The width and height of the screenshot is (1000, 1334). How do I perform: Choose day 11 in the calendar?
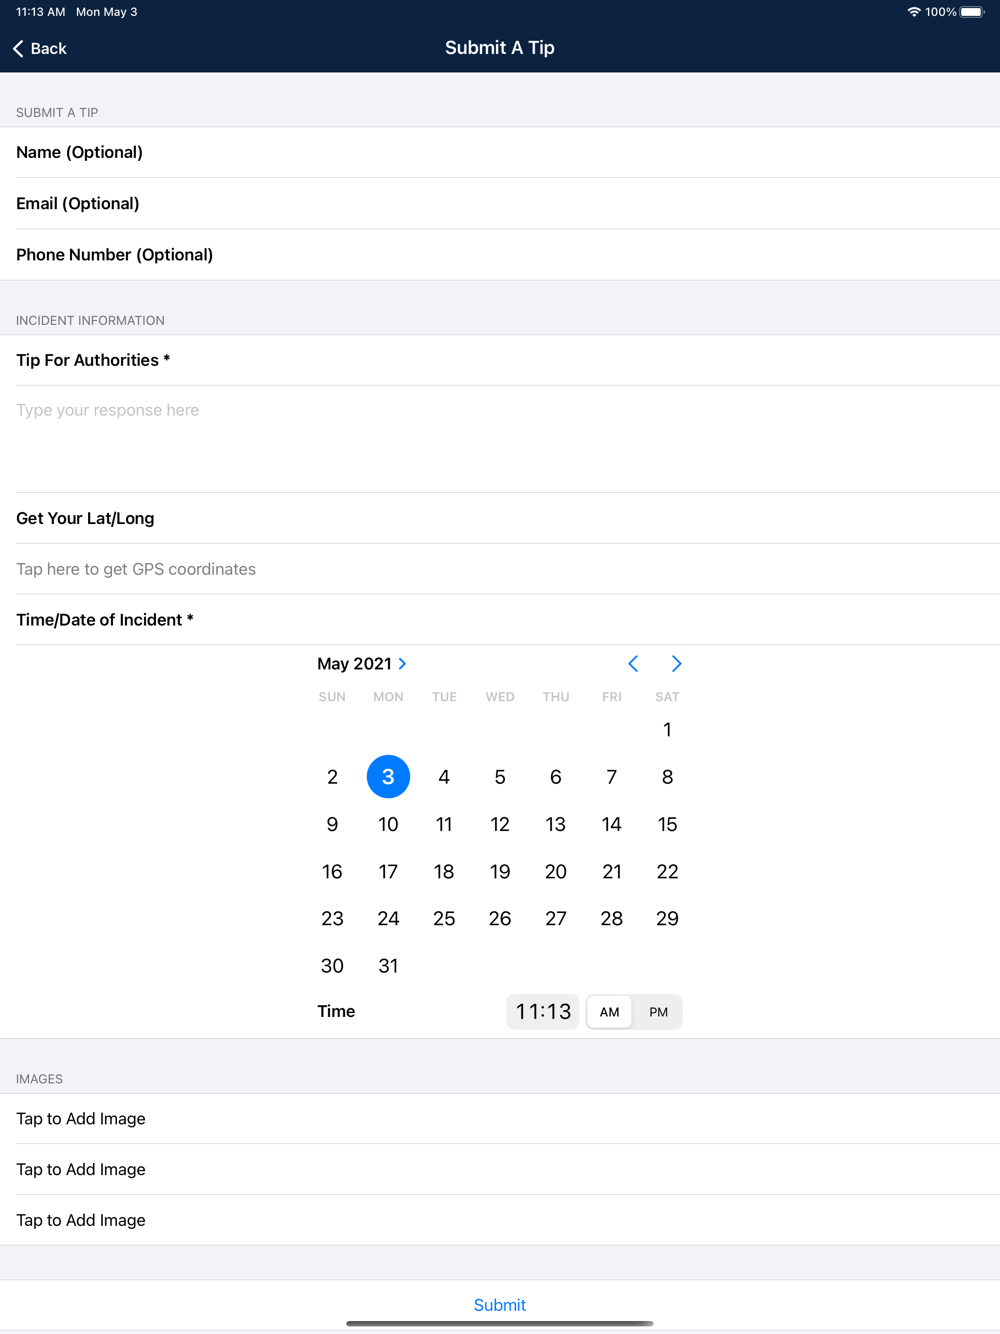point(444,824)
